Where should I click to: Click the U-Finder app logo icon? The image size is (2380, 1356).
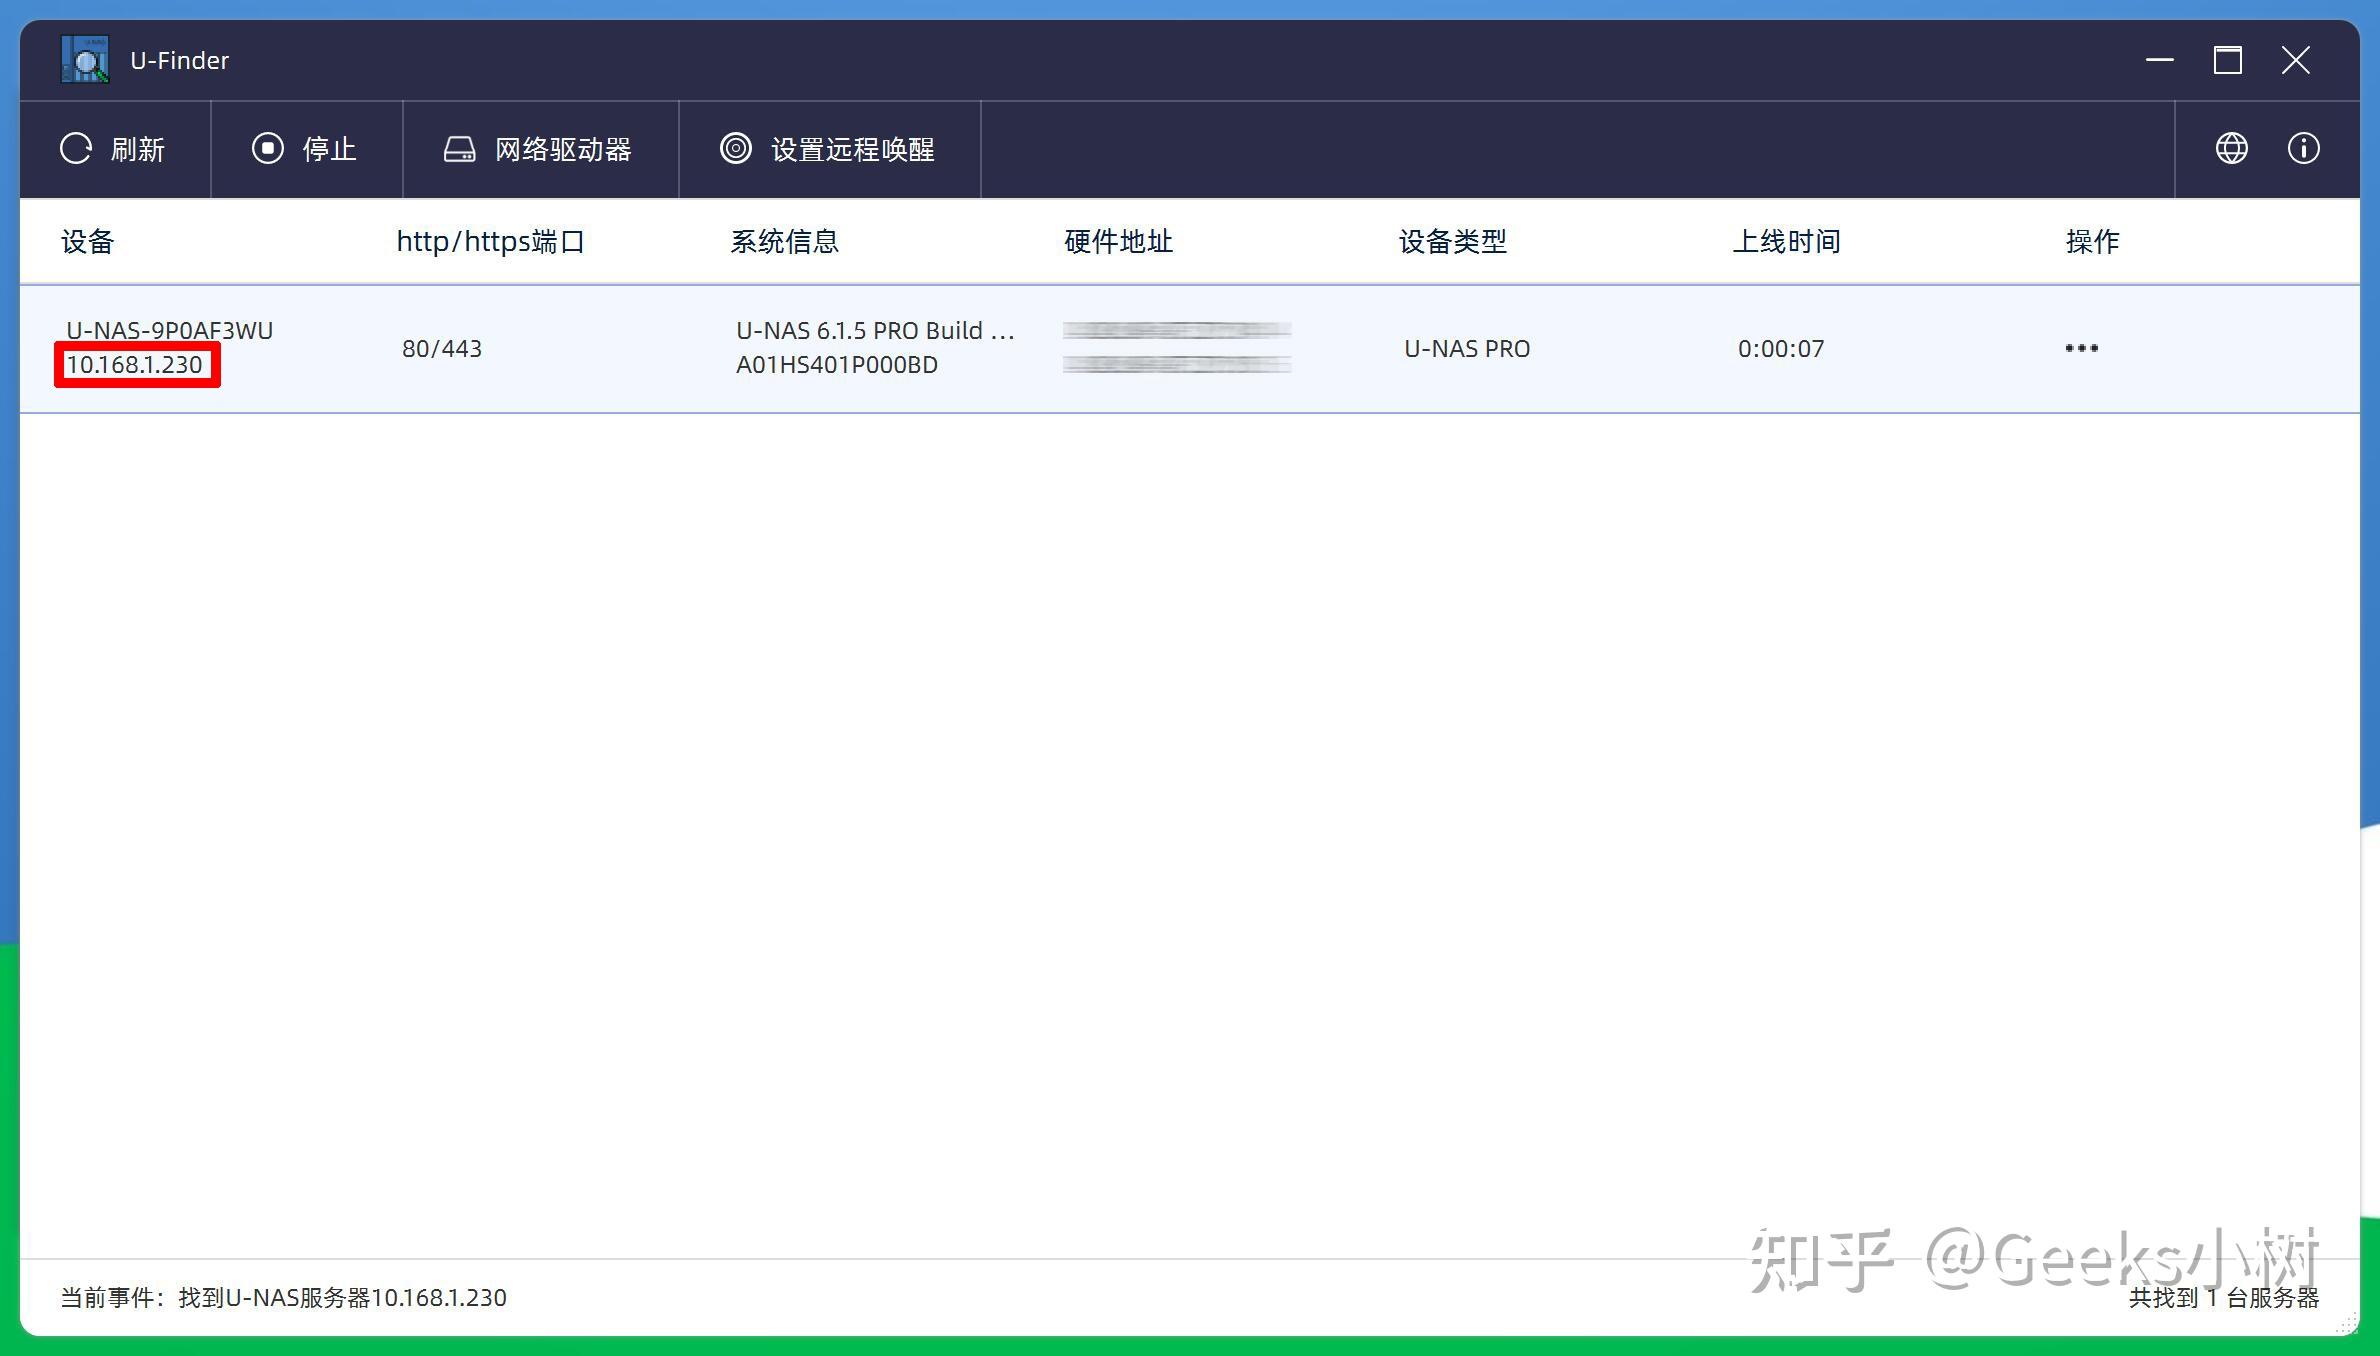[85, 60]
